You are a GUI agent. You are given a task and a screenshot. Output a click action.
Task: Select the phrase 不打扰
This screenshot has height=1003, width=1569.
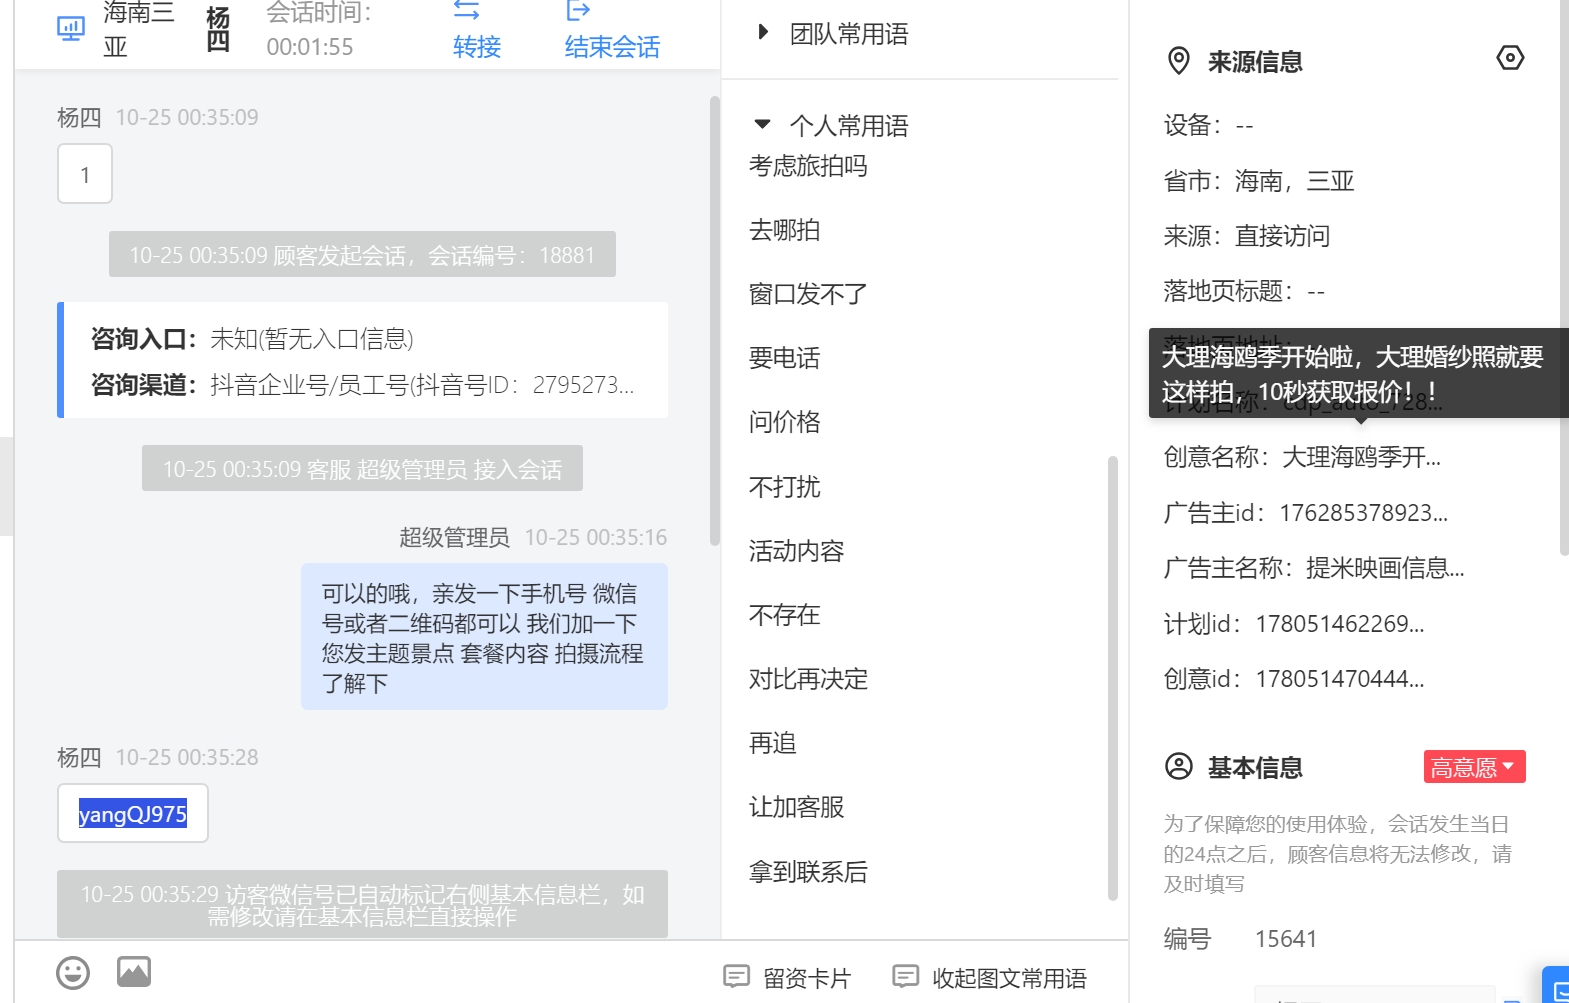(x=784, y=487)
